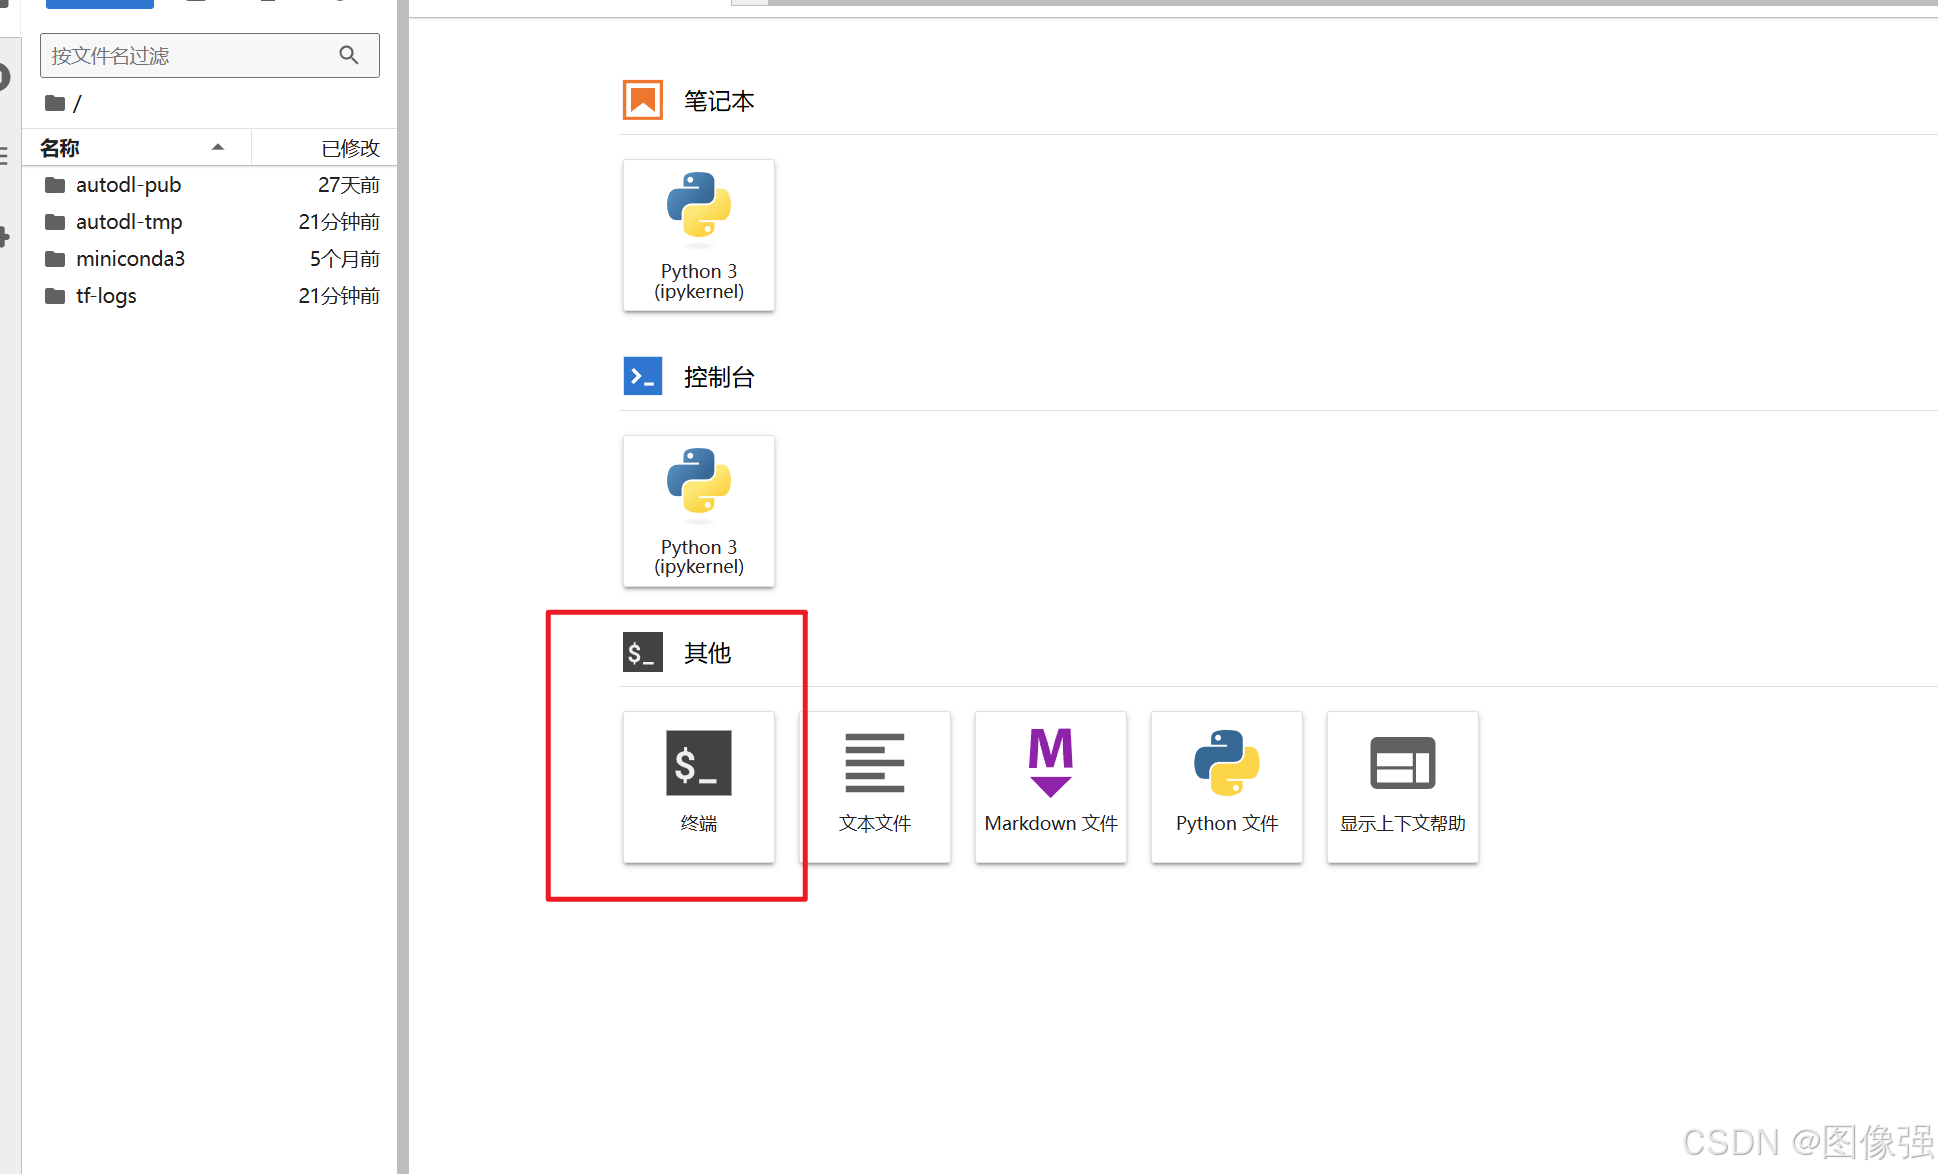
Task: Click the blue button above the file filter
Action: point(100,4)
